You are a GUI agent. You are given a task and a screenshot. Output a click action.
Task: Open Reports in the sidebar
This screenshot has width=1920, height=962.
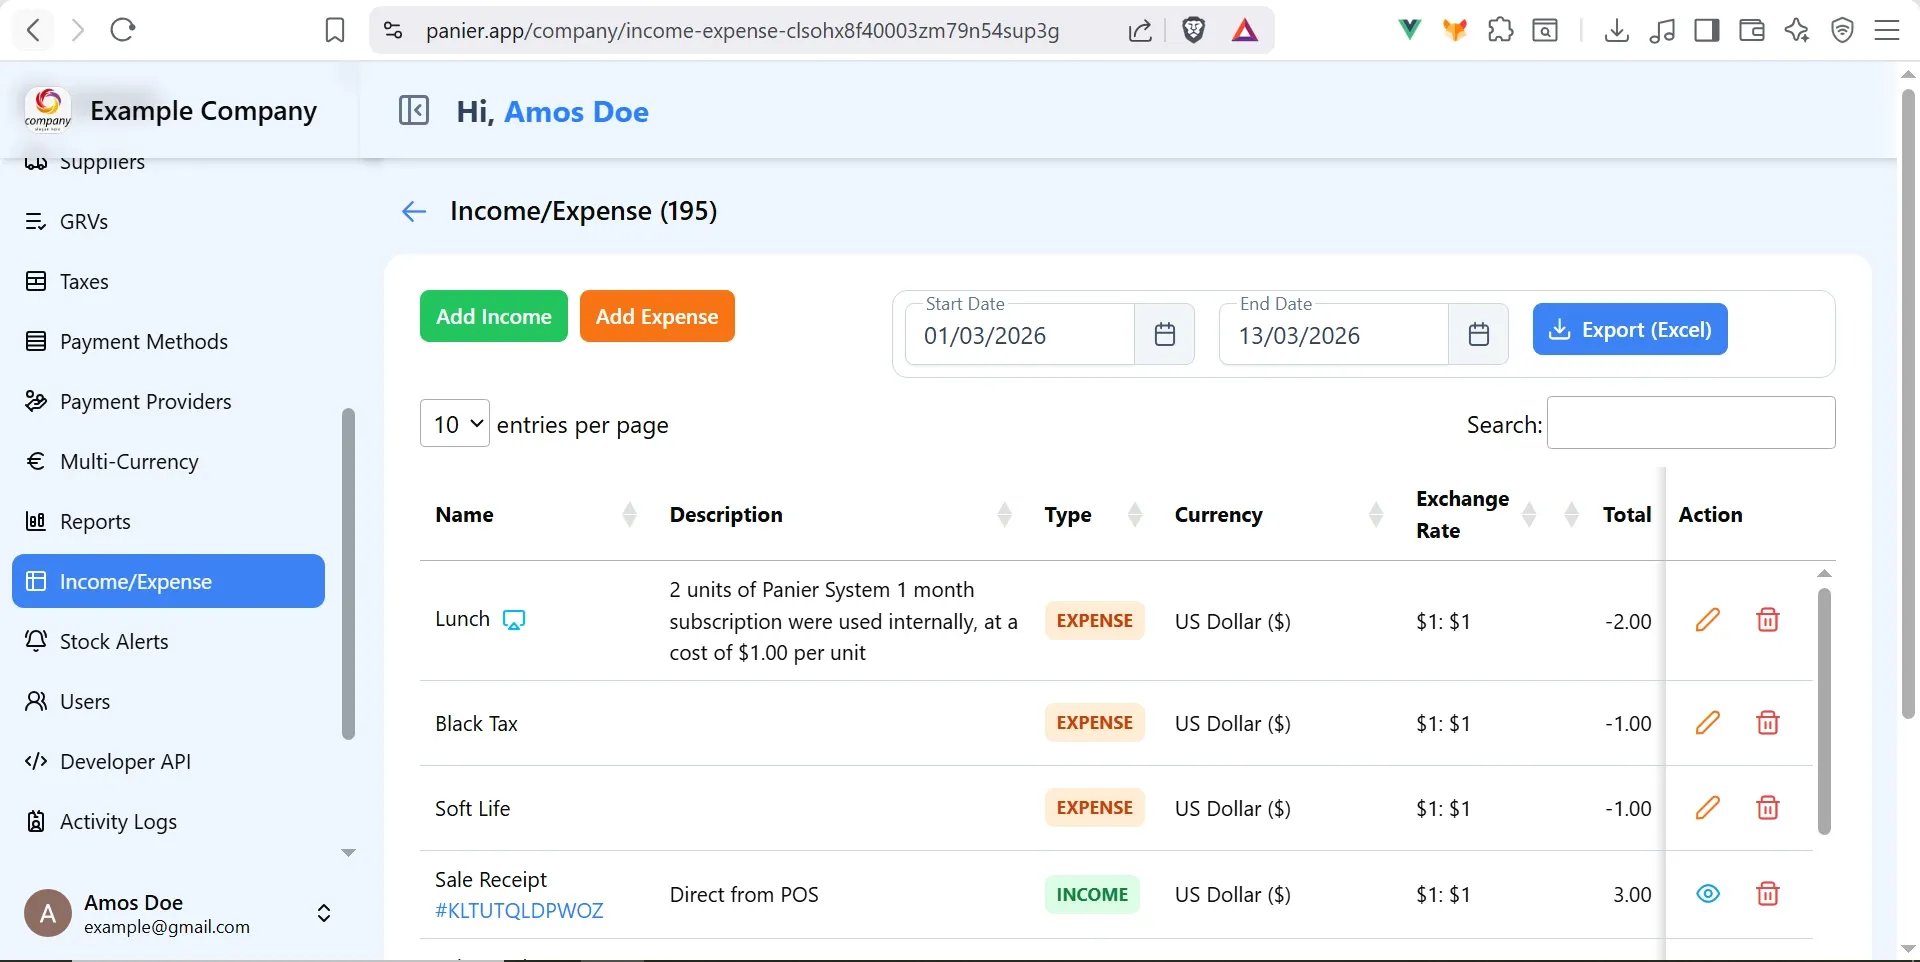[168, 522]
